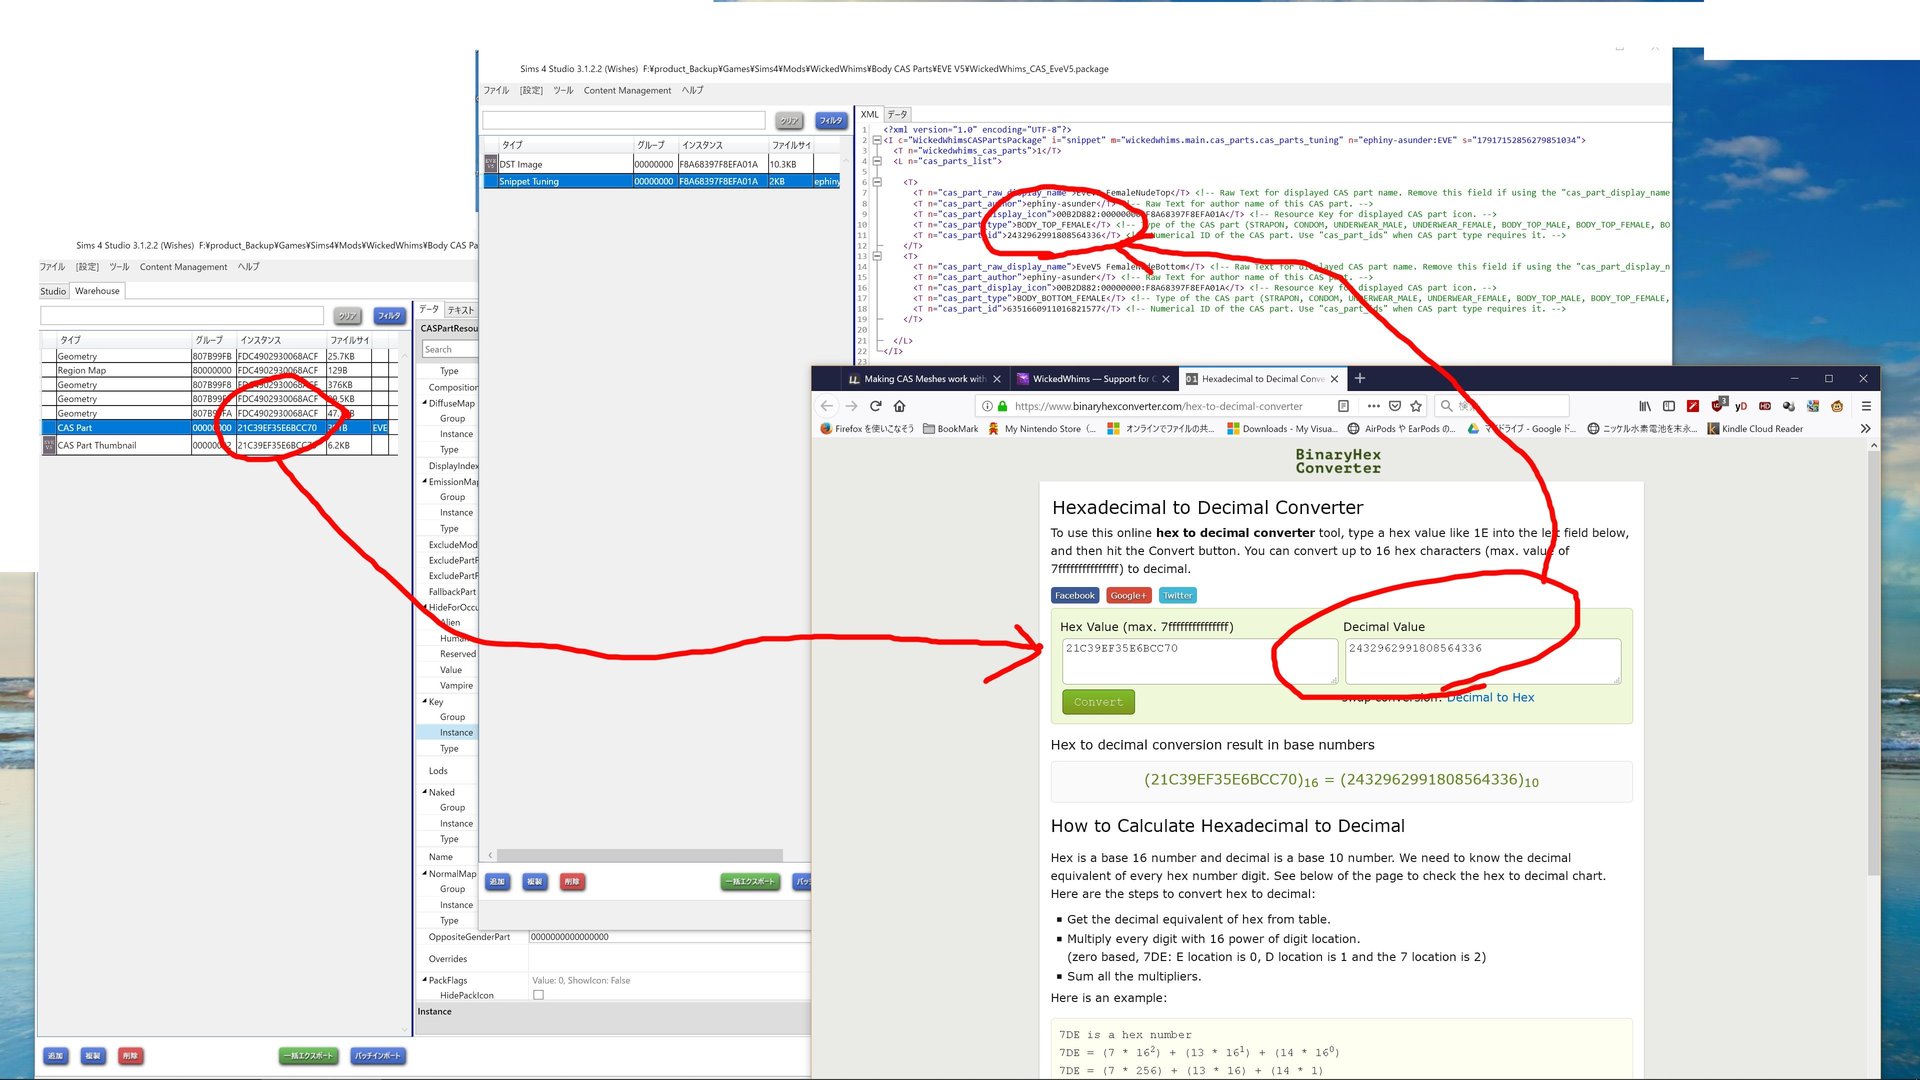
Task: Collapse XML cas_parts_list node at line 4
Action: pos(877,161)
